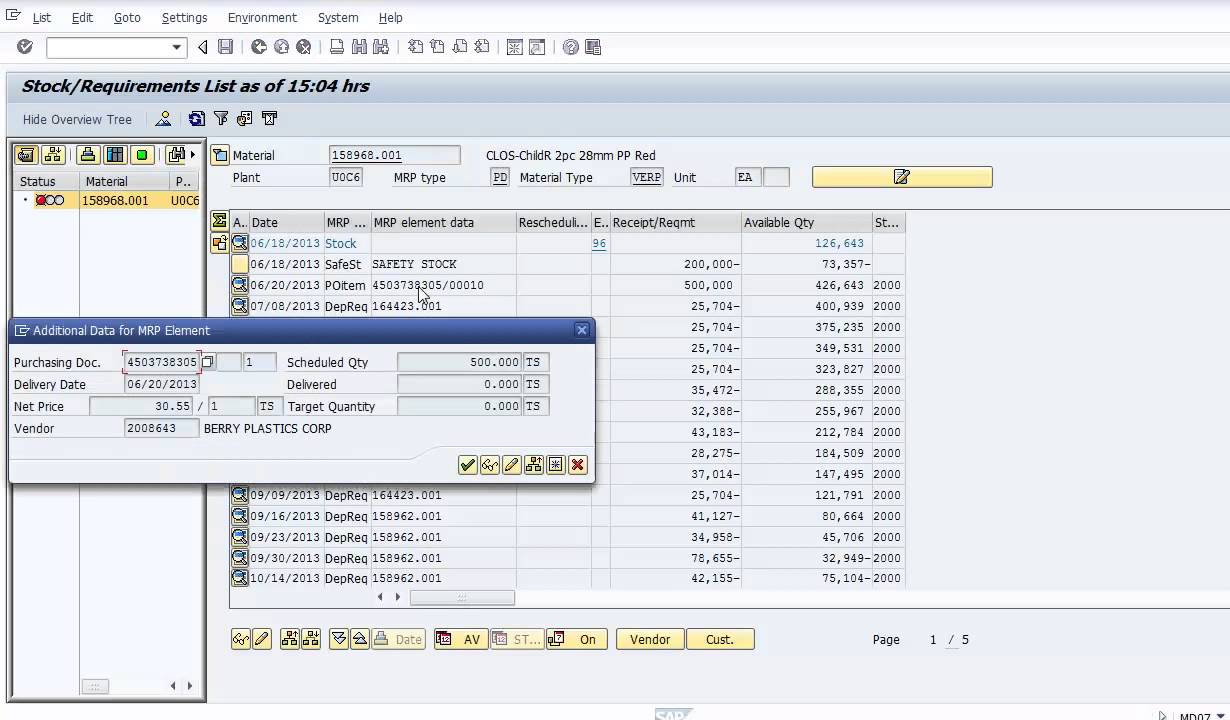Open the Environment menu
The height and width of the screenshot is (720, 1230).
[262, 17]
